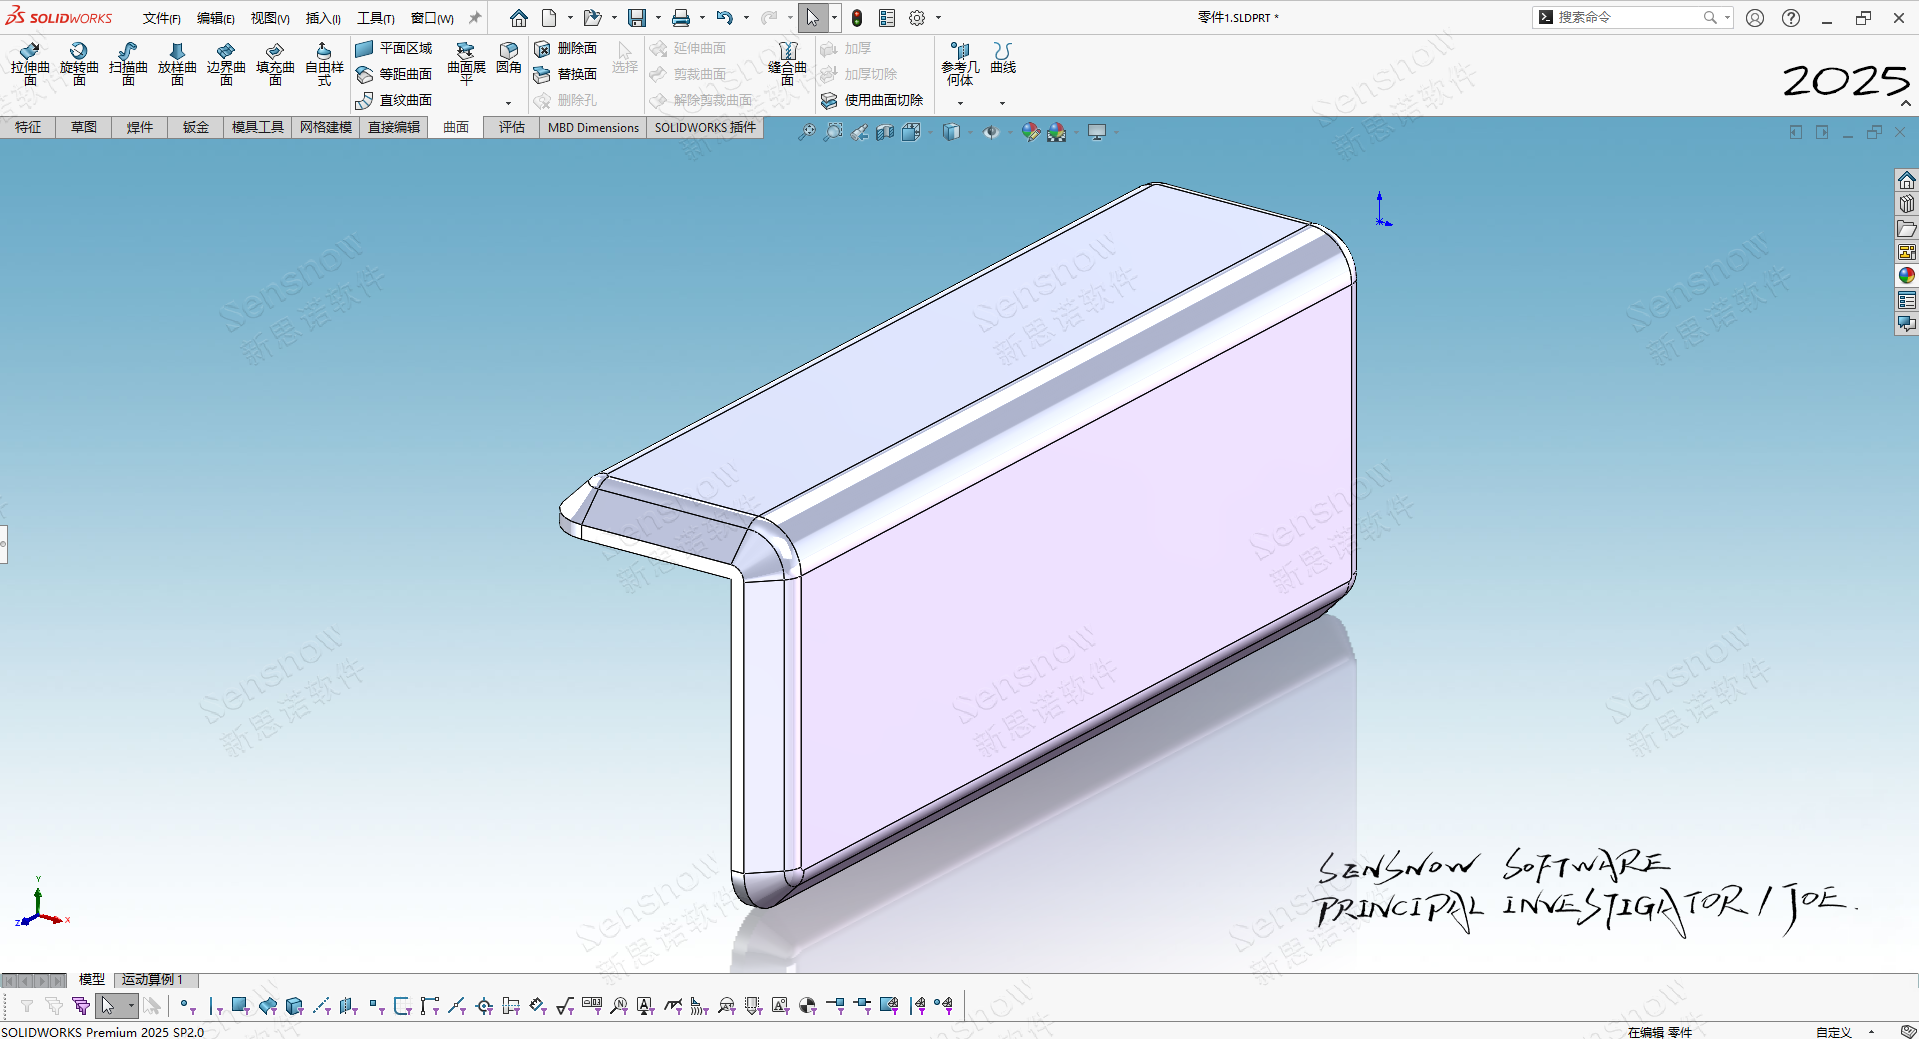The image size is (1919, 1039).
Task: Open the 插入(I) insert menu
Action: [322, 18]
